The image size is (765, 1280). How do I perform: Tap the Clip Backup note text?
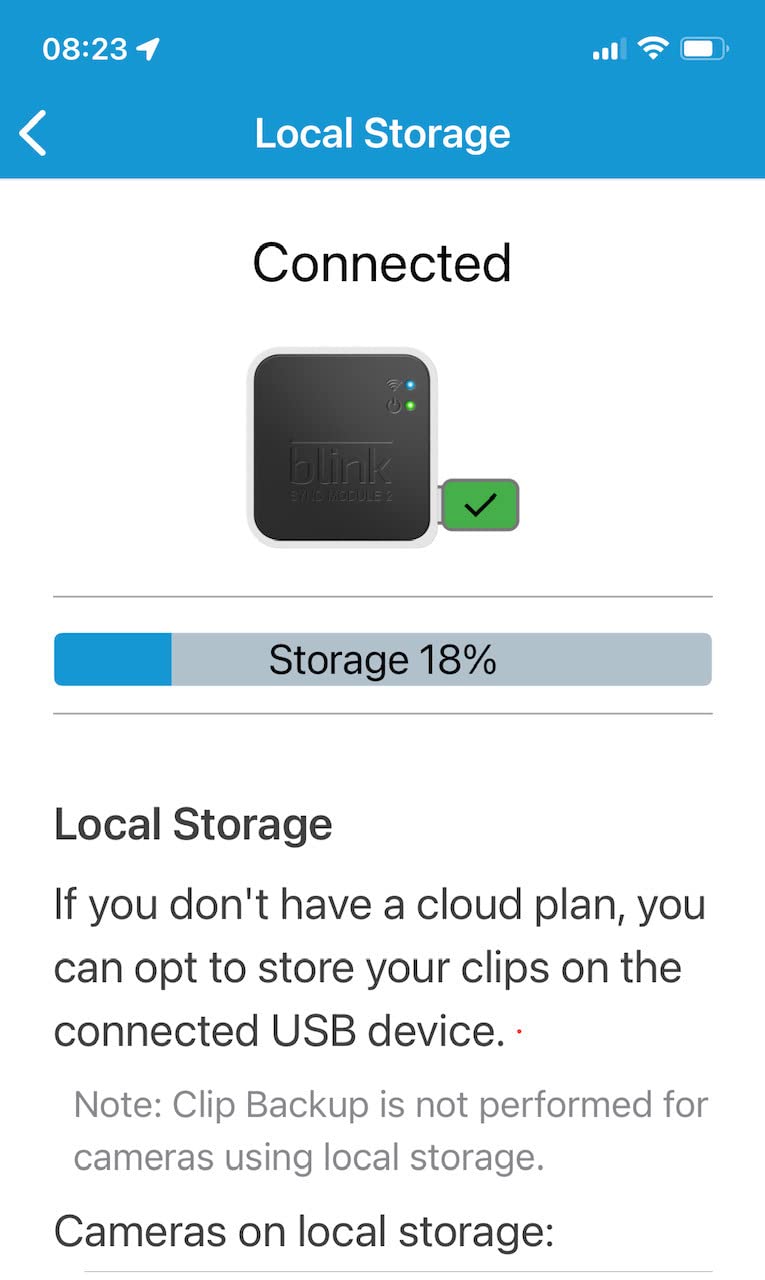coord(390,1130)
